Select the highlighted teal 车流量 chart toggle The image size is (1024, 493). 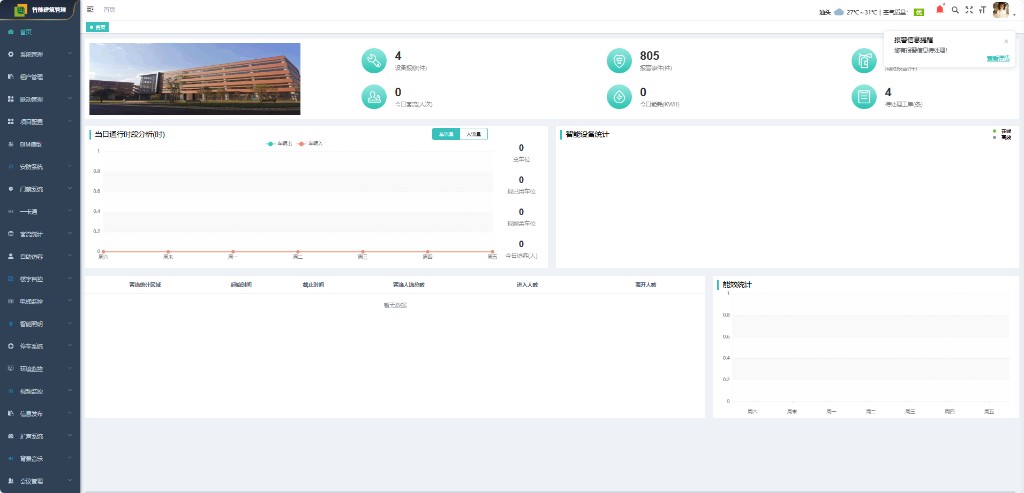pos(446,134)
